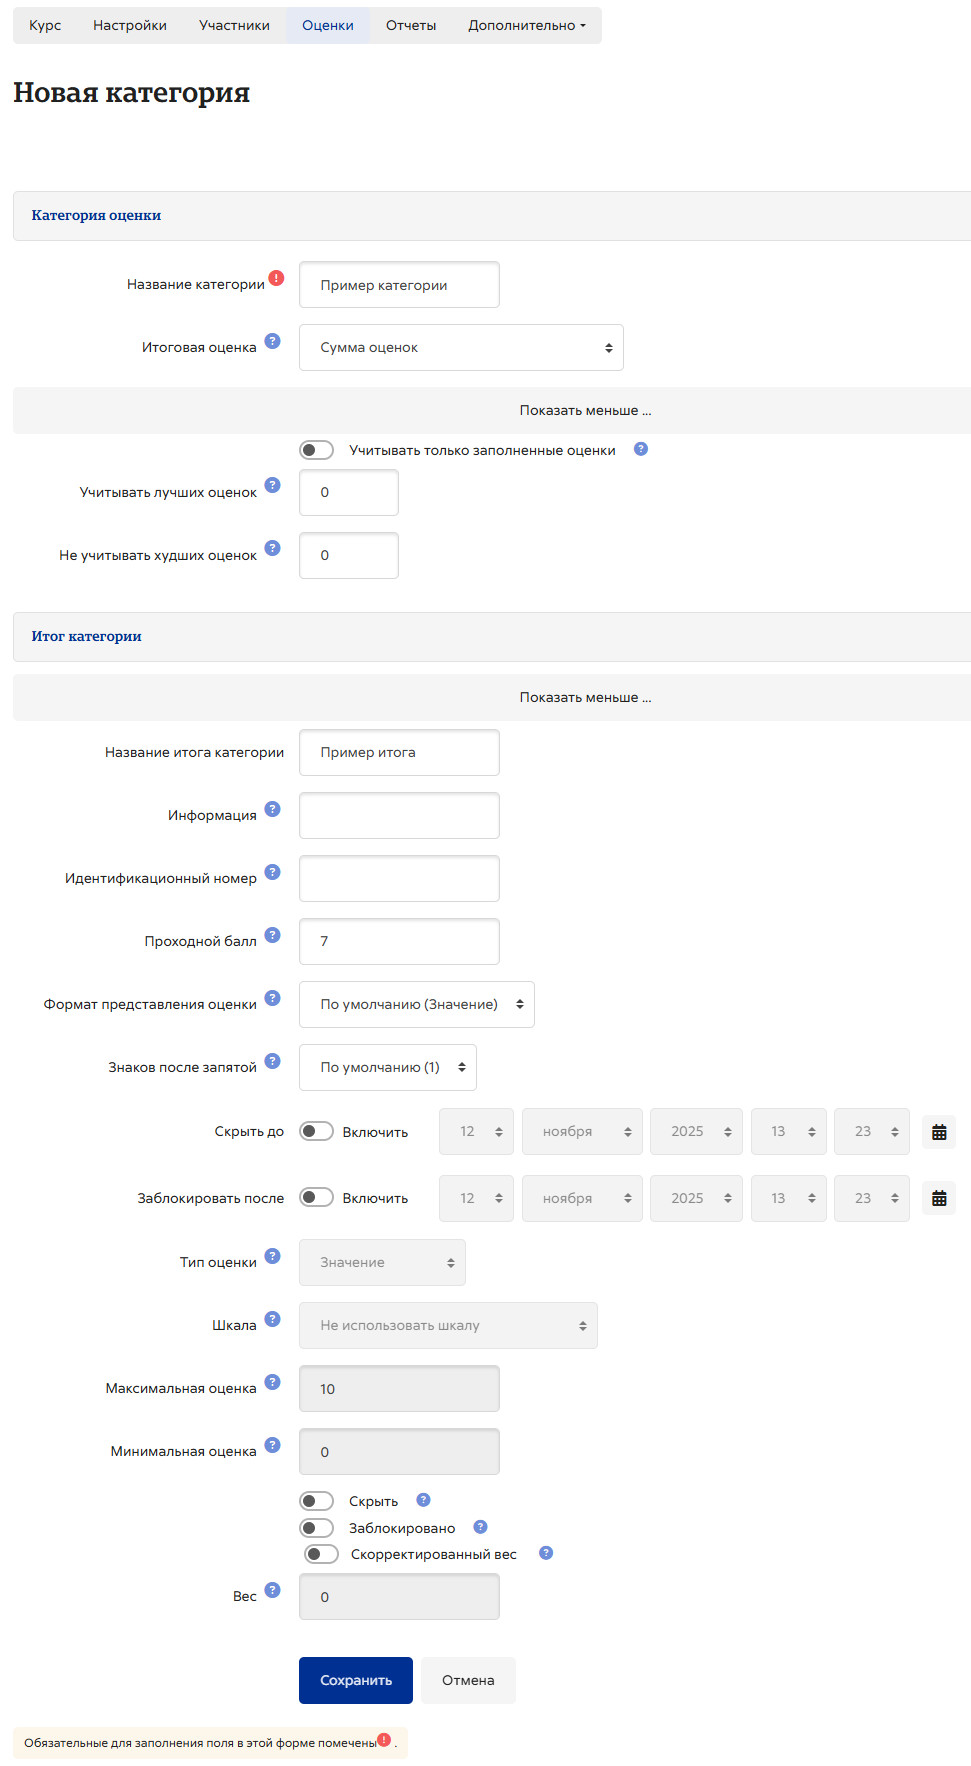Expand the Знаков после запятой dropdown

click(x=387, y=1067)
